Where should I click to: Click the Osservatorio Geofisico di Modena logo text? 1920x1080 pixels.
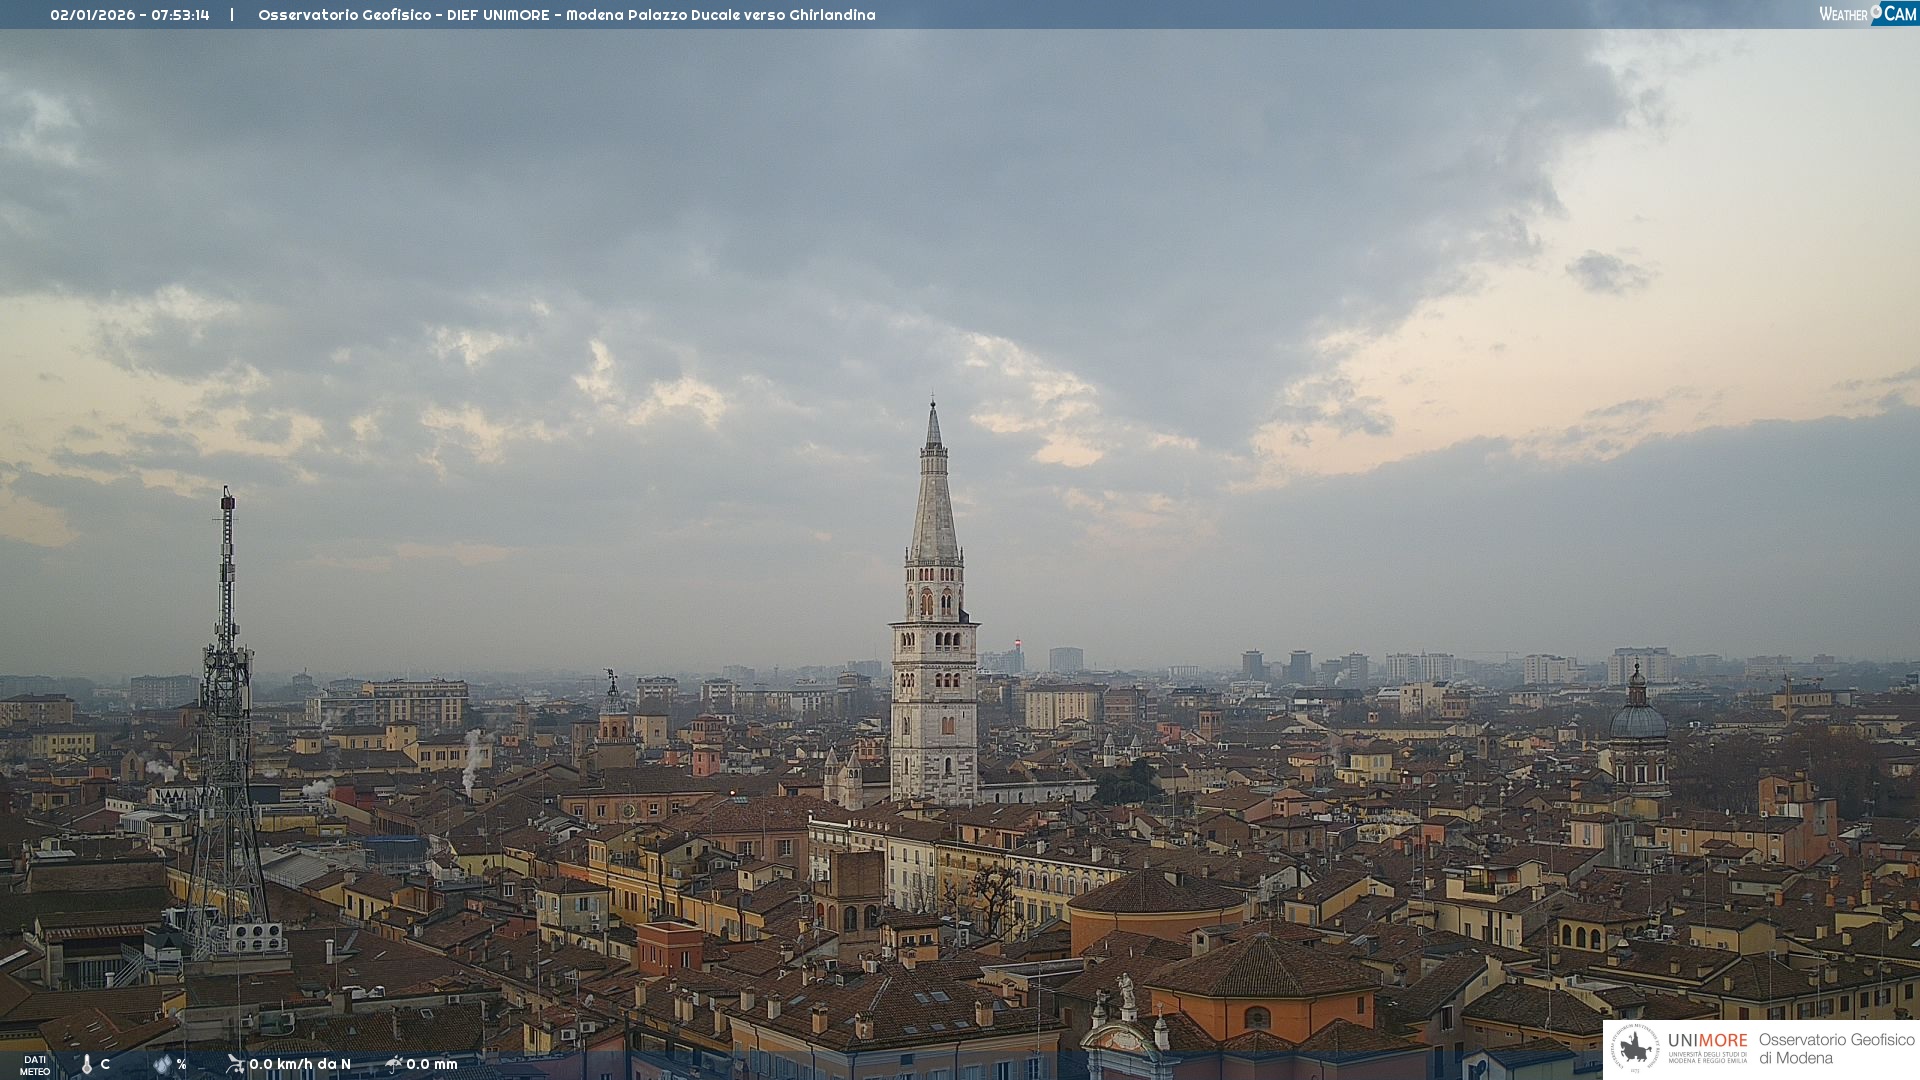tap(1836, 1048)
